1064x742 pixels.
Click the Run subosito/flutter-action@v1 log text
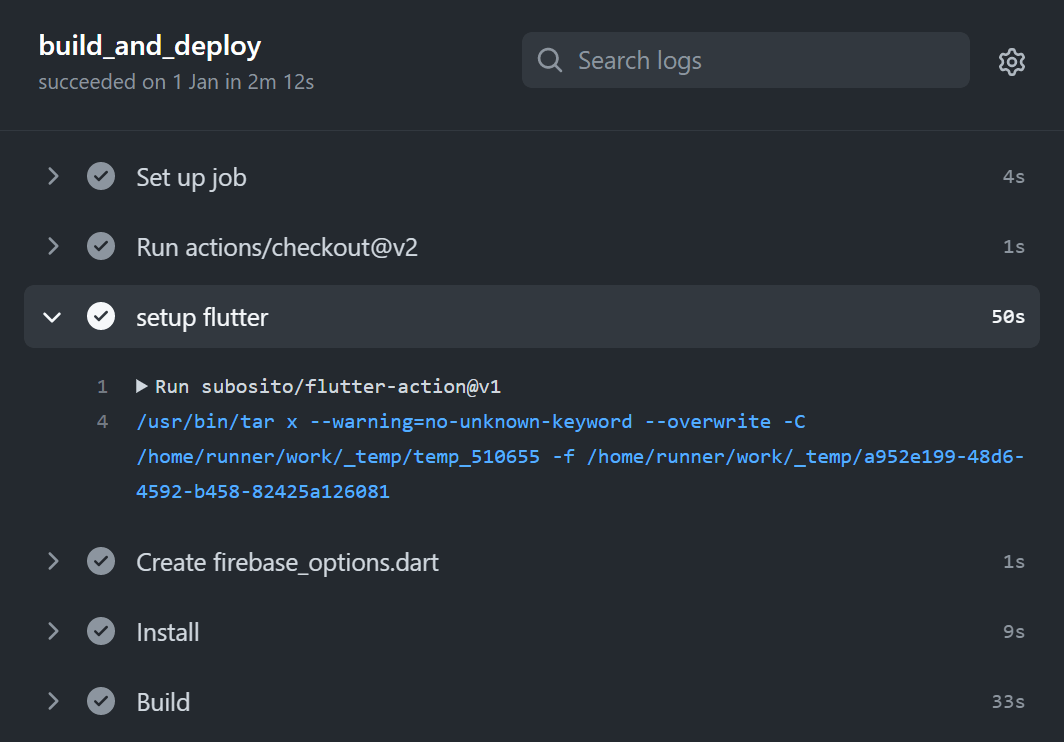(328, 387)
